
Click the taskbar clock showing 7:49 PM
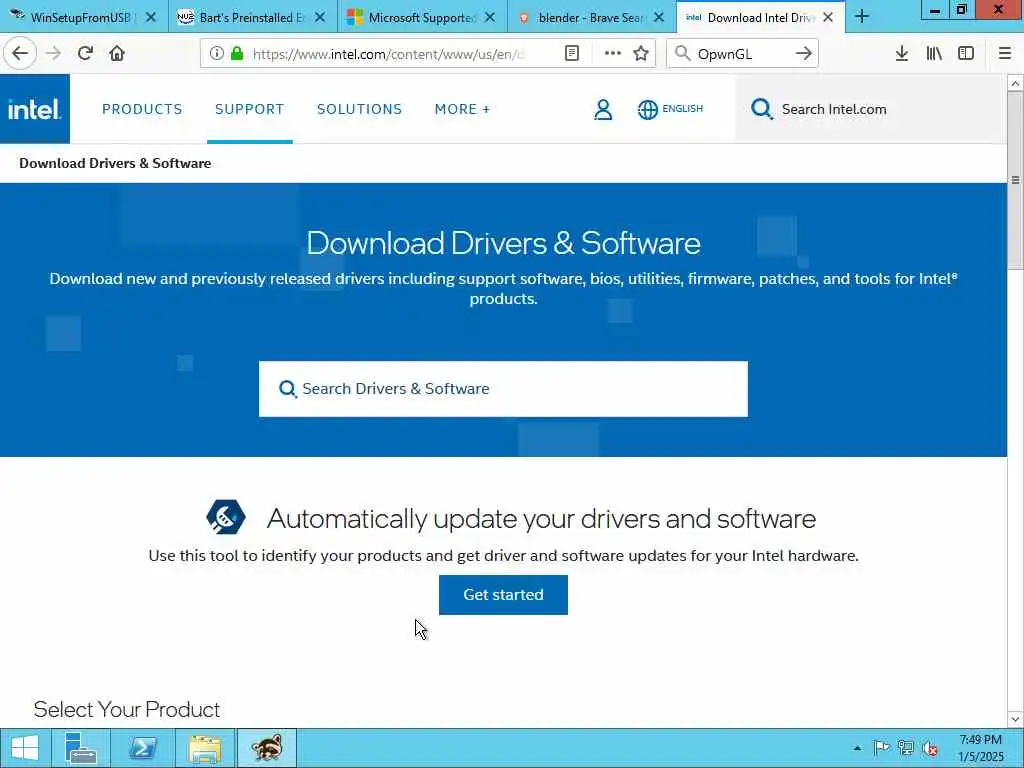pyautogui.click(x=980, y=748)
